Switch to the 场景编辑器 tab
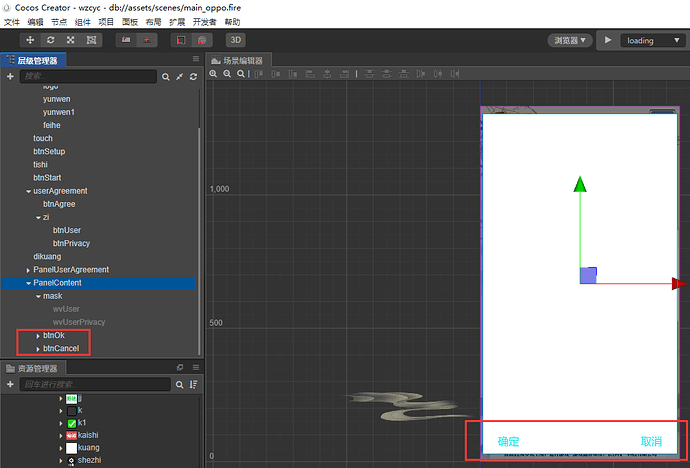The width and height of the screenshot is (690, 468). point(238,60)
